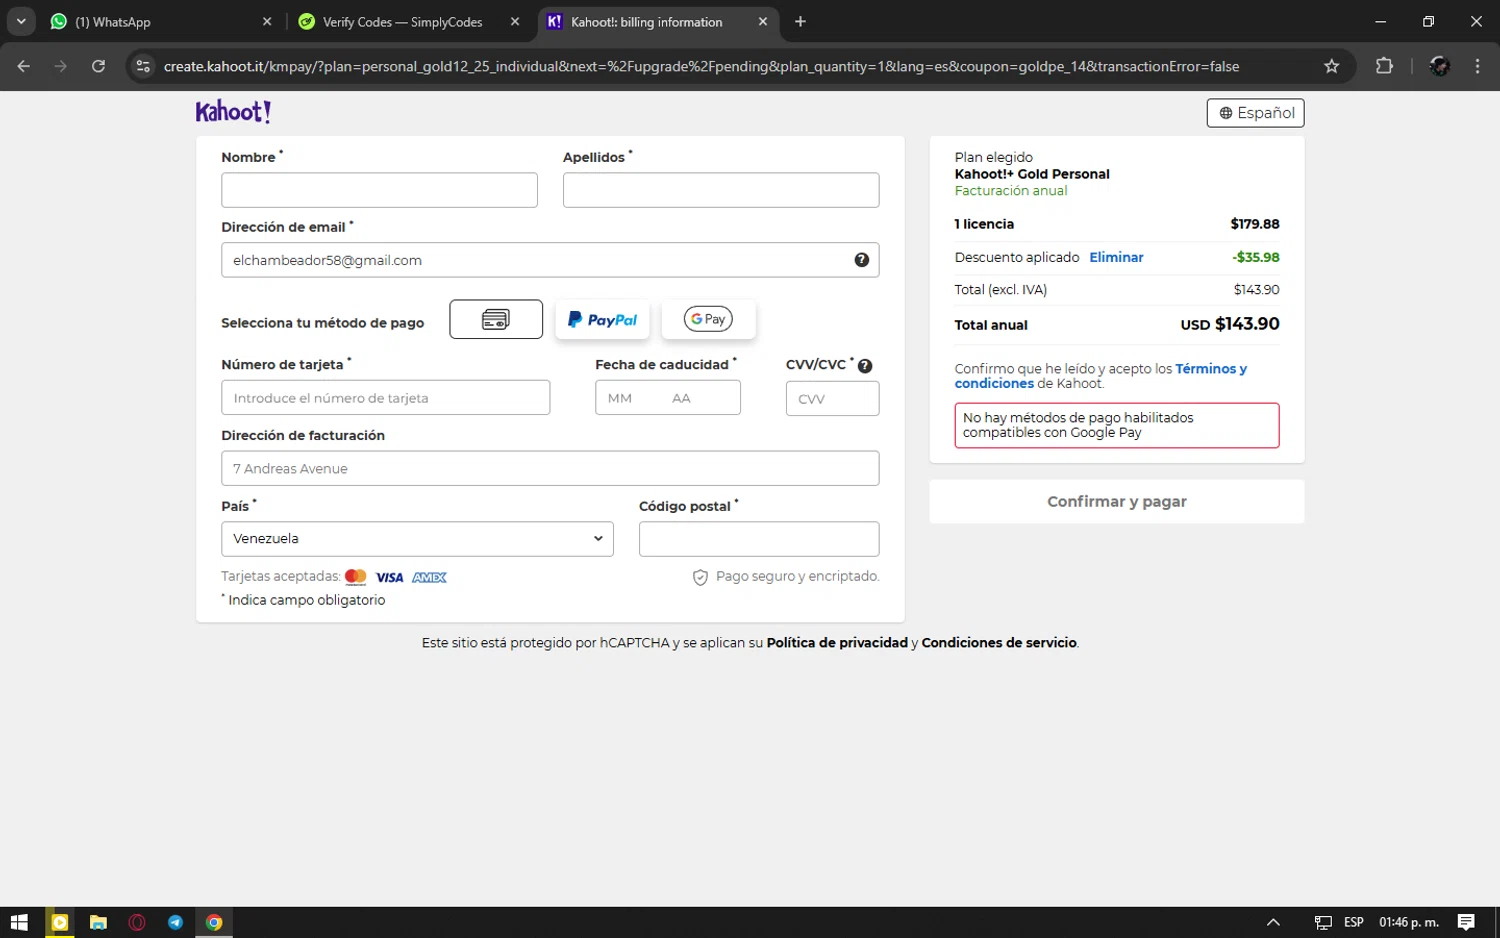Click Eliminar to remove applied discount
1500x938 pixels.
click(x=1116, y=257)
